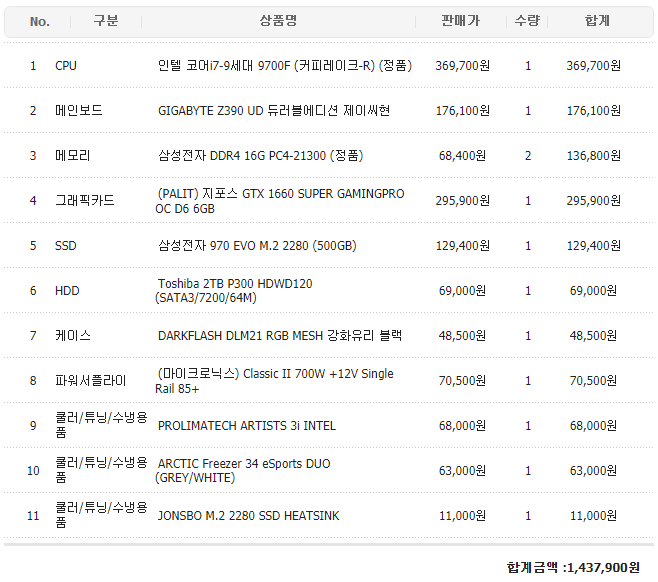
Task: Click the 합계금액 1,437,900원 grand total
Action: pyautogui.click(x=573, y=568)
